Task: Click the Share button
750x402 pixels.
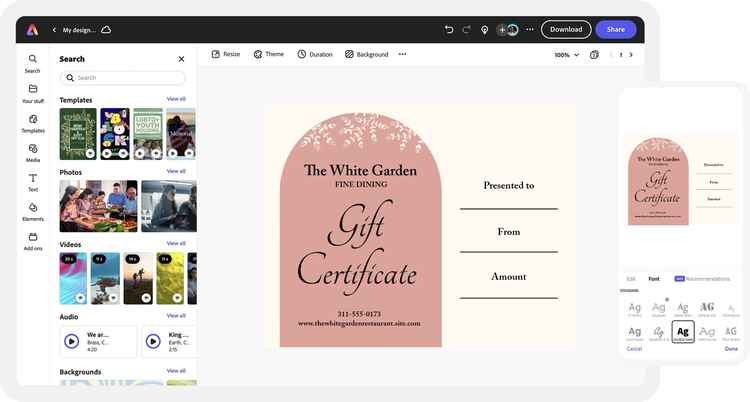Action: (616, 30)
